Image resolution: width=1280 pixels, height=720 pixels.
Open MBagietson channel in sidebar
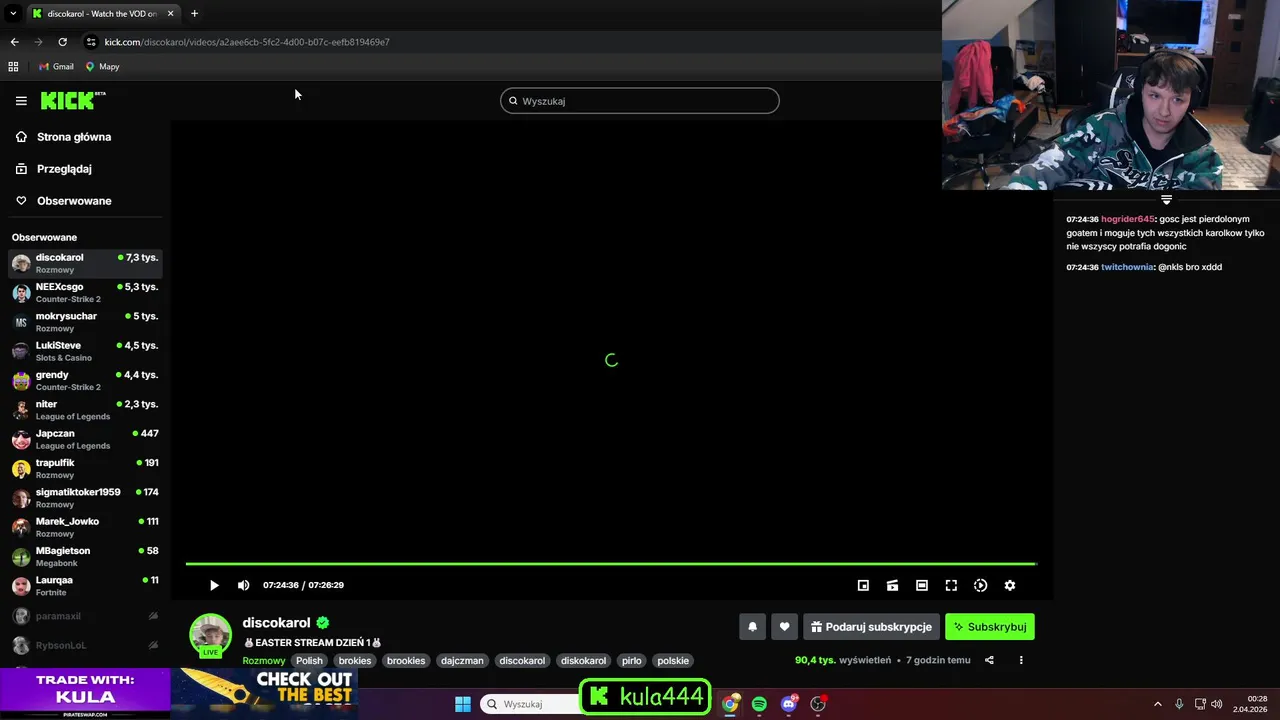click(x=85, y=556)
